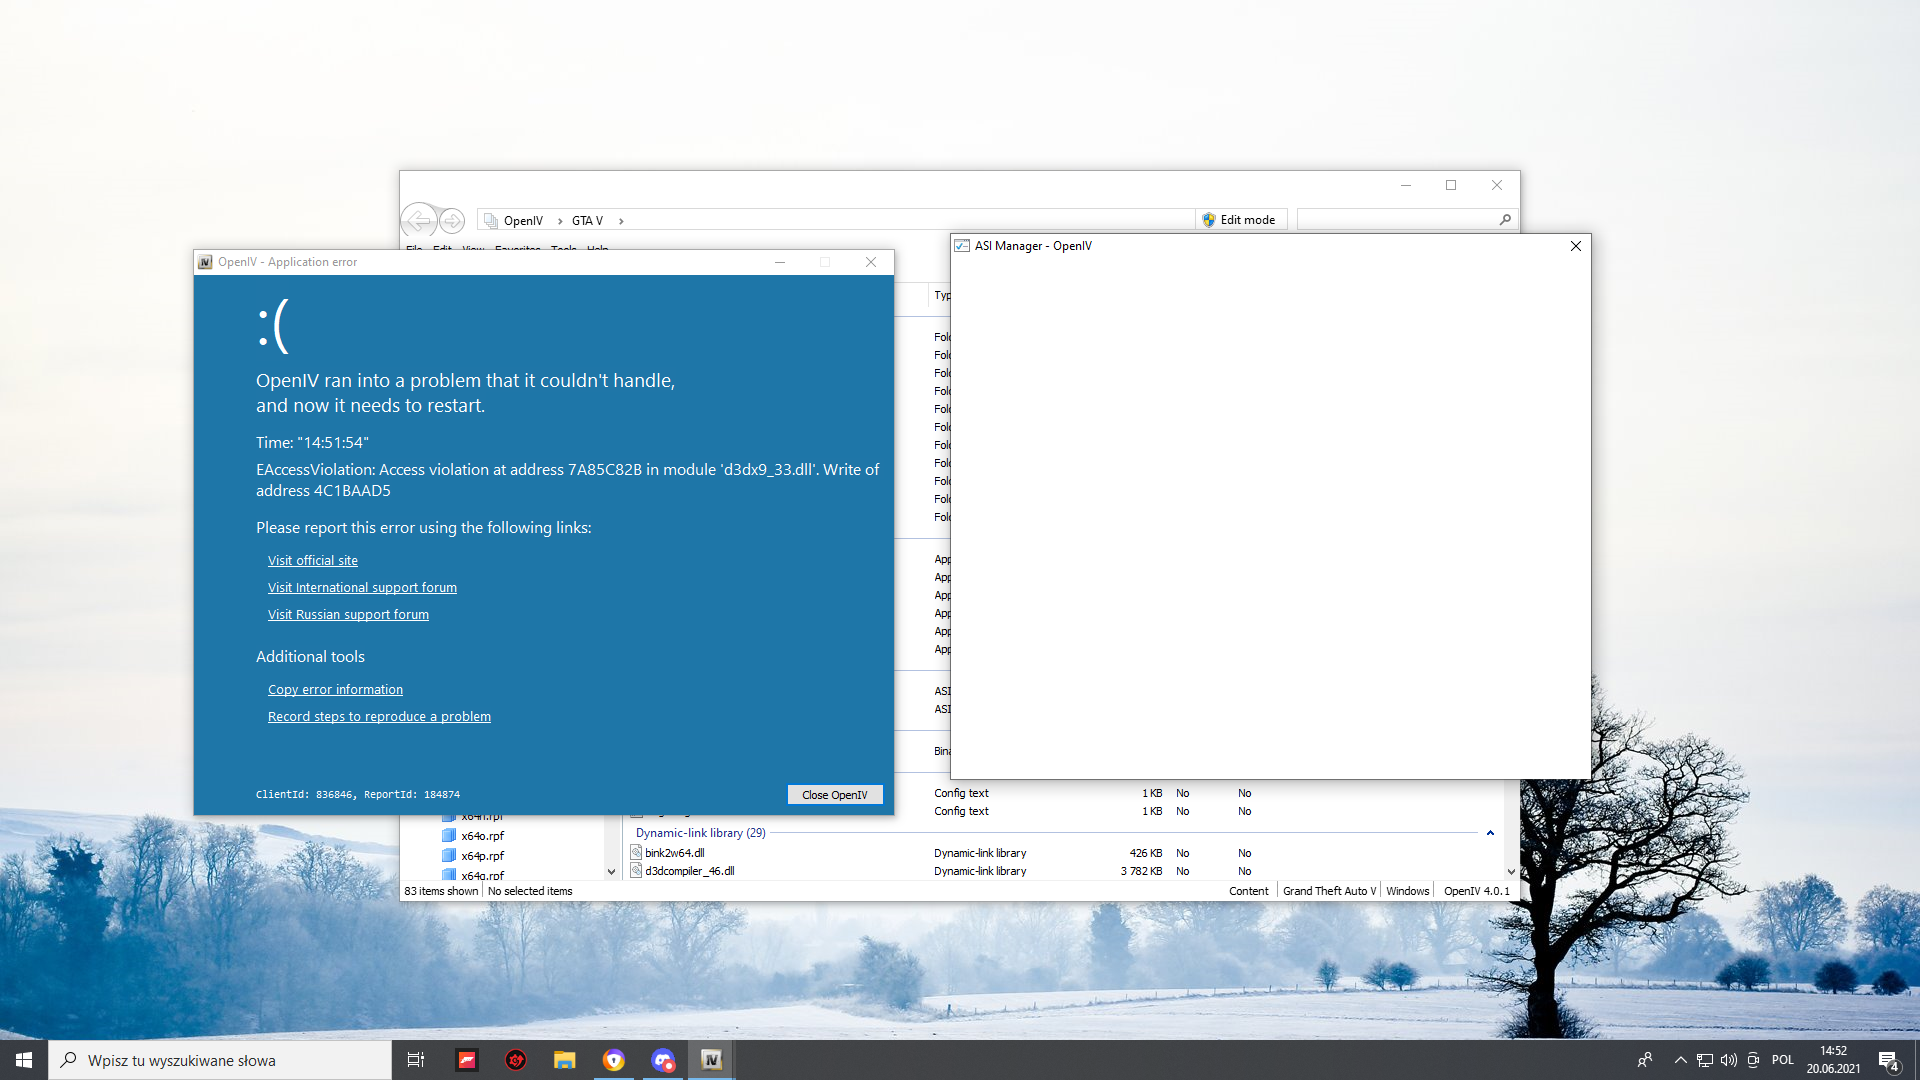Click Visit official site link
Viewport: 1920px width, 1080px height.
312,561
